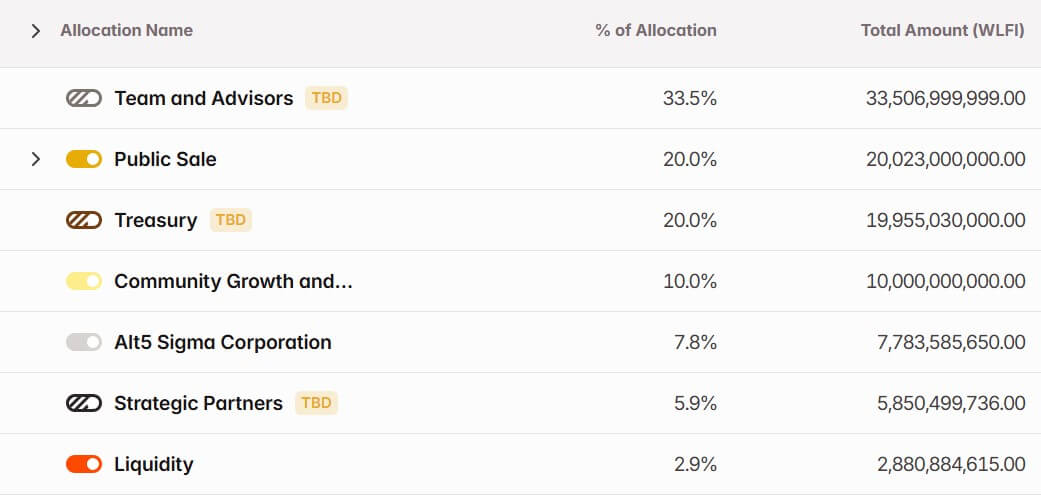
Task: Sort by % of Allocation header
Action: (x=655, y=30)
